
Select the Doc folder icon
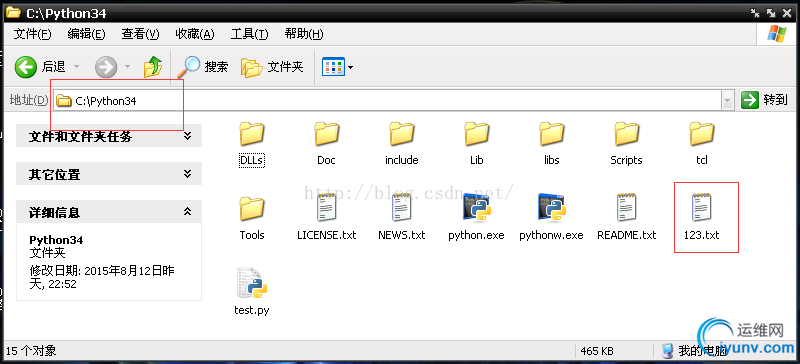pyautogui.click(x=327, y=134)
